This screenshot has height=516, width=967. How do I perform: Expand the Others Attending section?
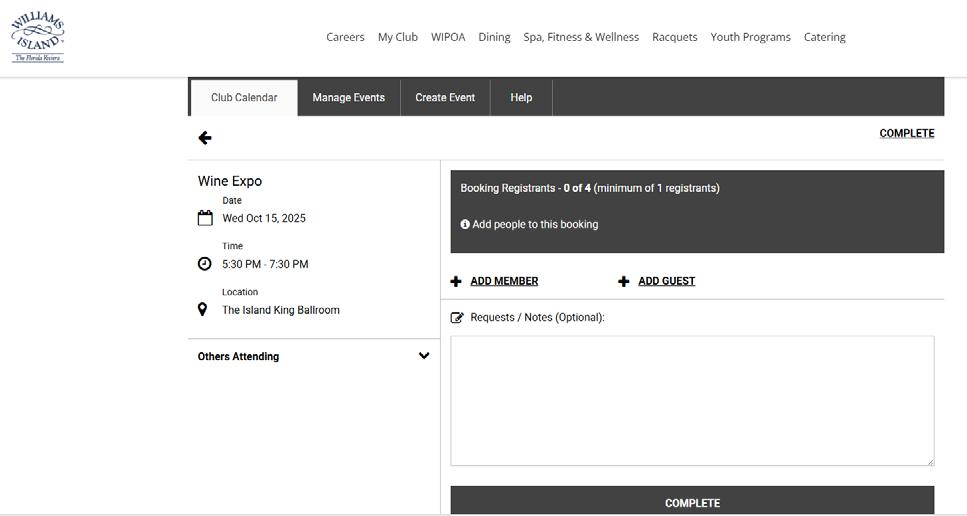[424, 356]
